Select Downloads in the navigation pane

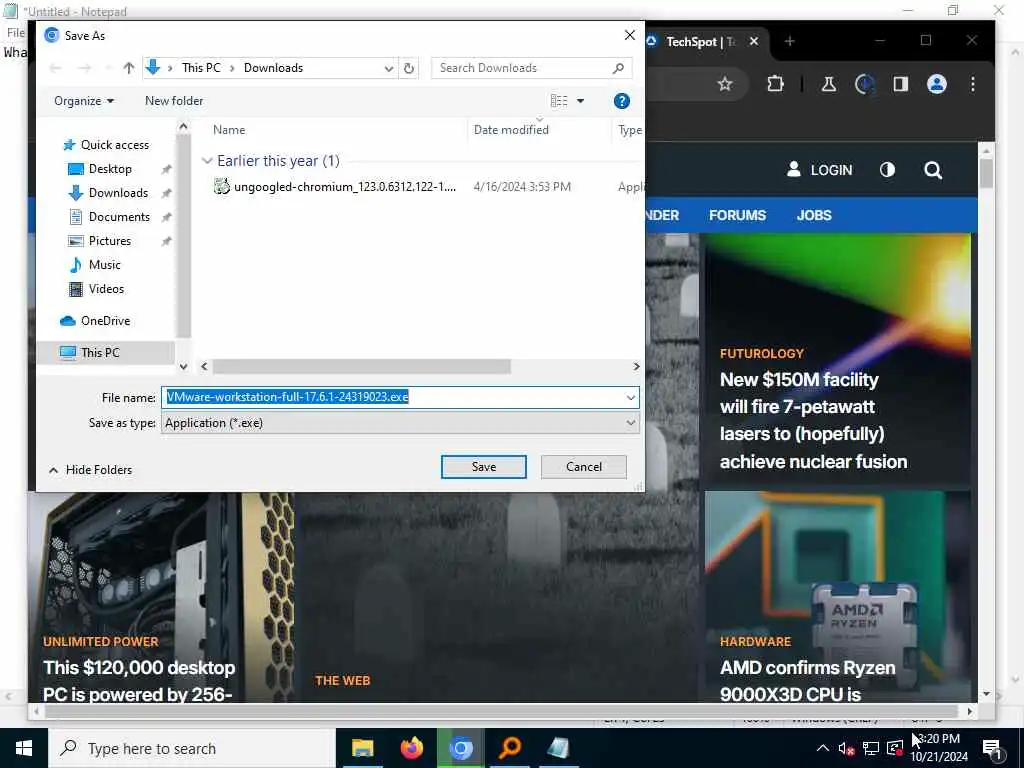click(x=118, y=193)
